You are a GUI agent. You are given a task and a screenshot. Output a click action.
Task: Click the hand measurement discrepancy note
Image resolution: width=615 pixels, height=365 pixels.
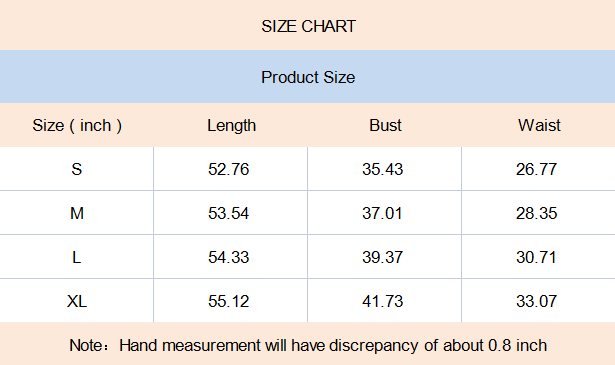pos(308,345)
